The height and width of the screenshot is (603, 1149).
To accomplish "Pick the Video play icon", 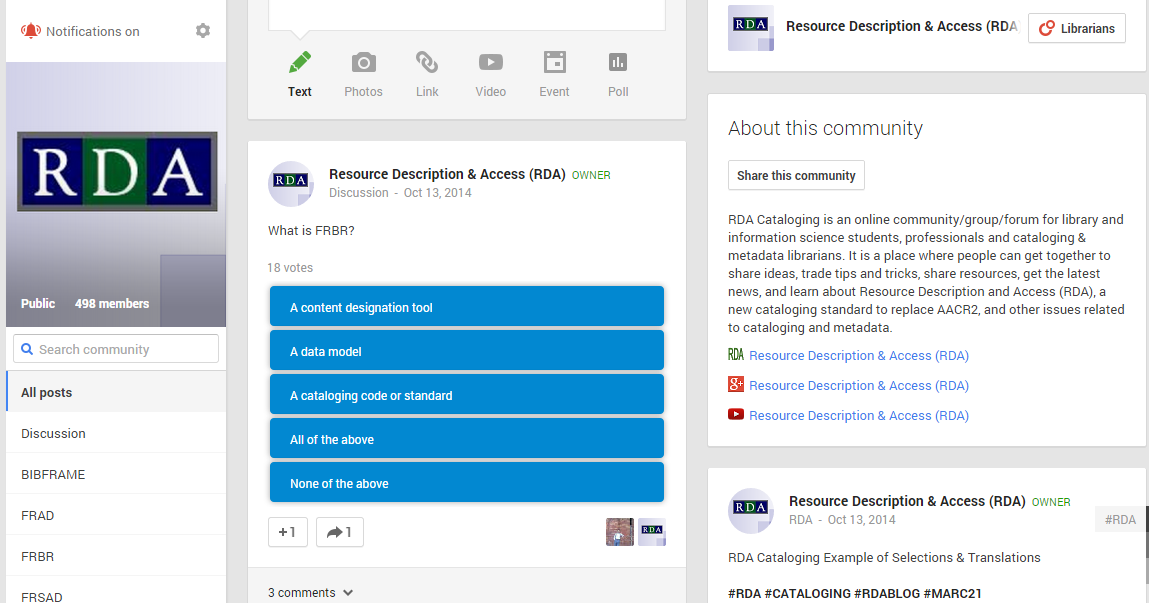I will point(491,62).
